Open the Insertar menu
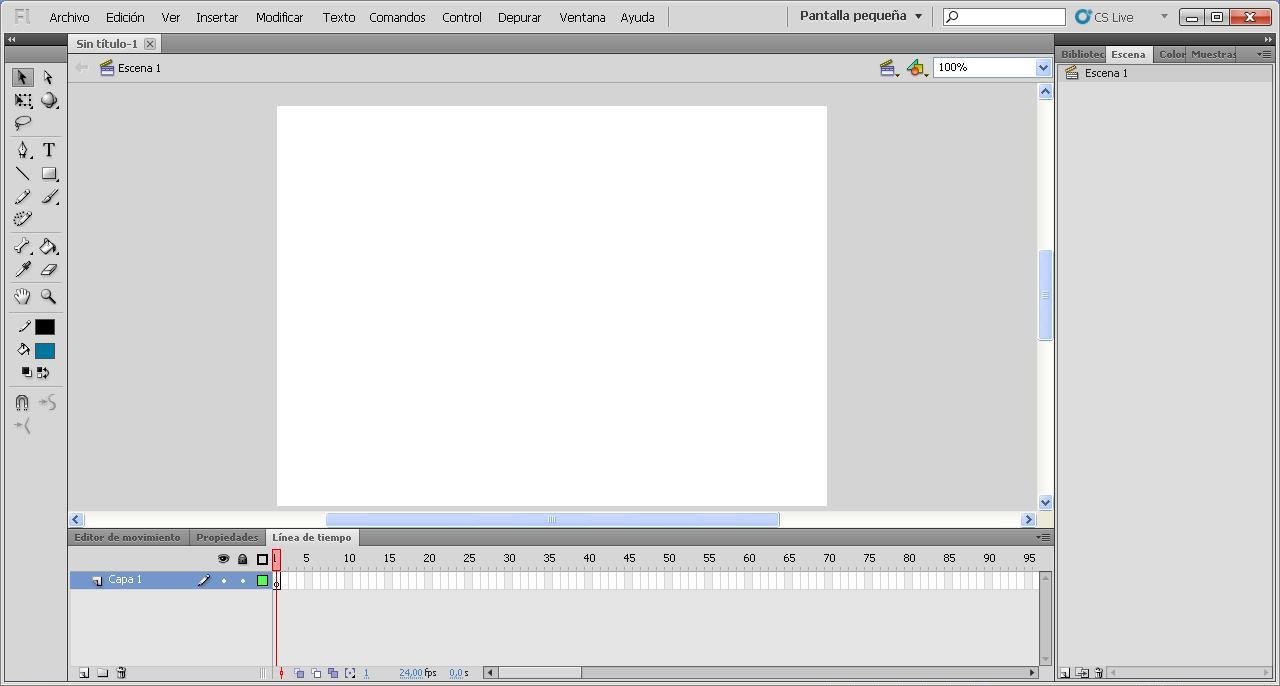The height and width of the screenshot is (686, 1280). (x=217, y=16)
